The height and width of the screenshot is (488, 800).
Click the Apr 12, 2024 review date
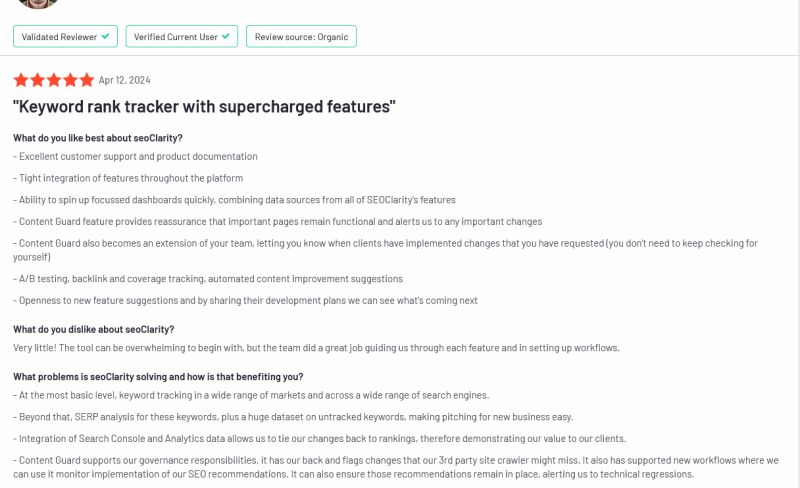click(x=124, y=80)
